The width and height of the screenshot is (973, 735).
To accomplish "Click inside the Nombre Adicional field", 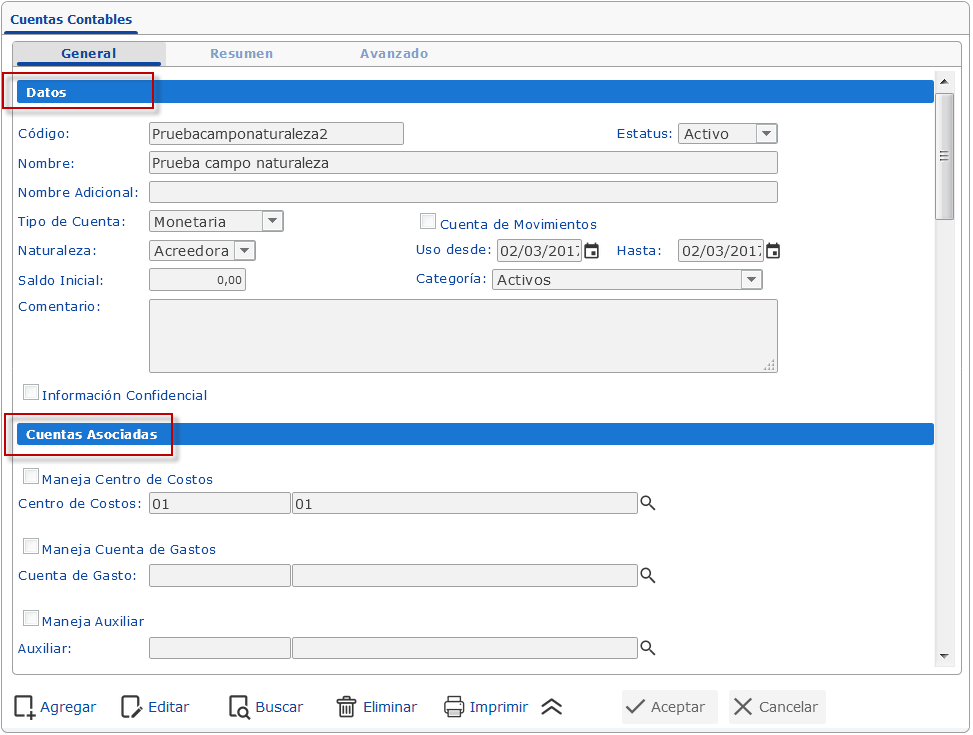I will click(x=463, y=191).
